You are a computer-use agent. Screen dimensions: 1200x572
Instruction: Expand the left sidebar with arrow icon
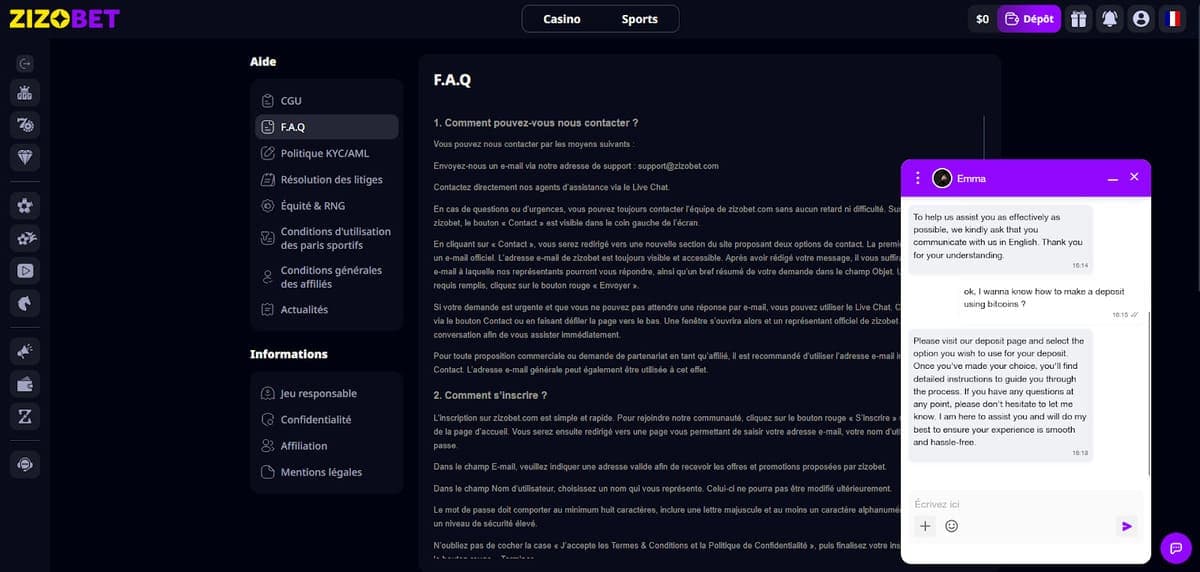[25, 63]
